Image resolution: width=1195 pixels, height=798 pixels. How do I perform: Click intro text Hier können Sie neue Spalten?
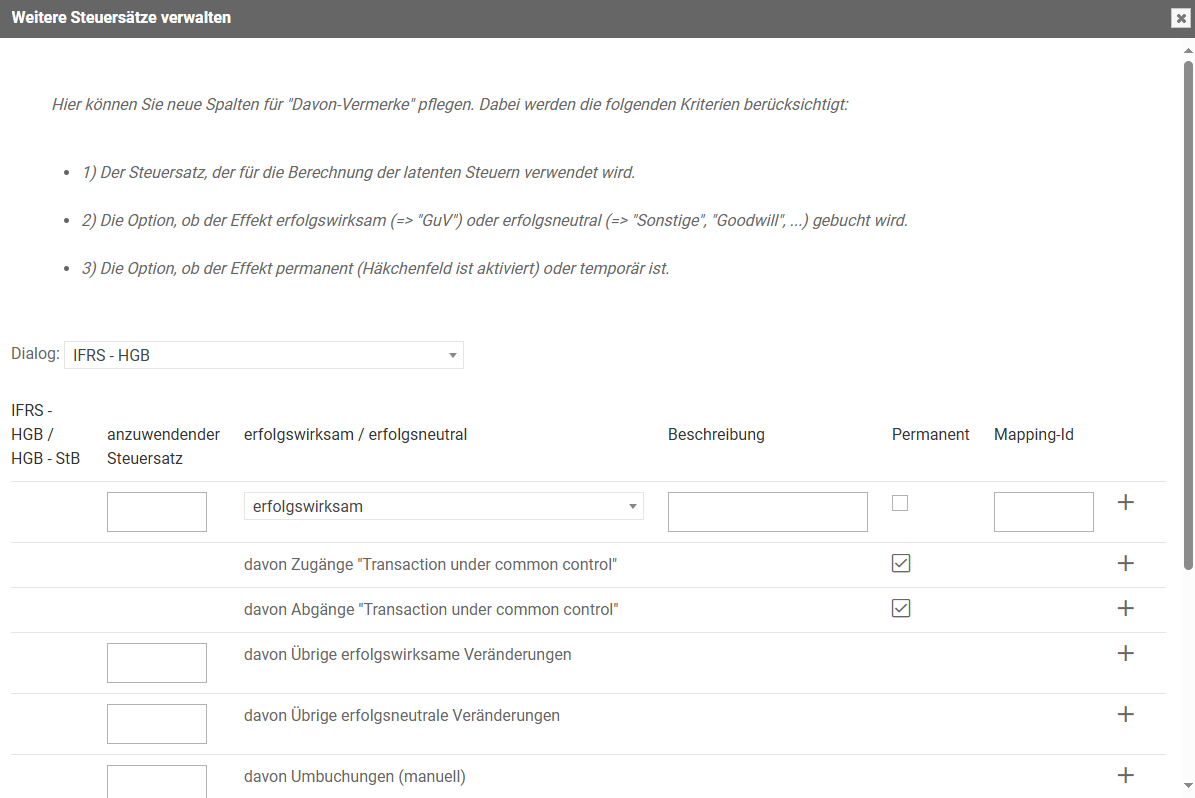click(x=450, y=105)
